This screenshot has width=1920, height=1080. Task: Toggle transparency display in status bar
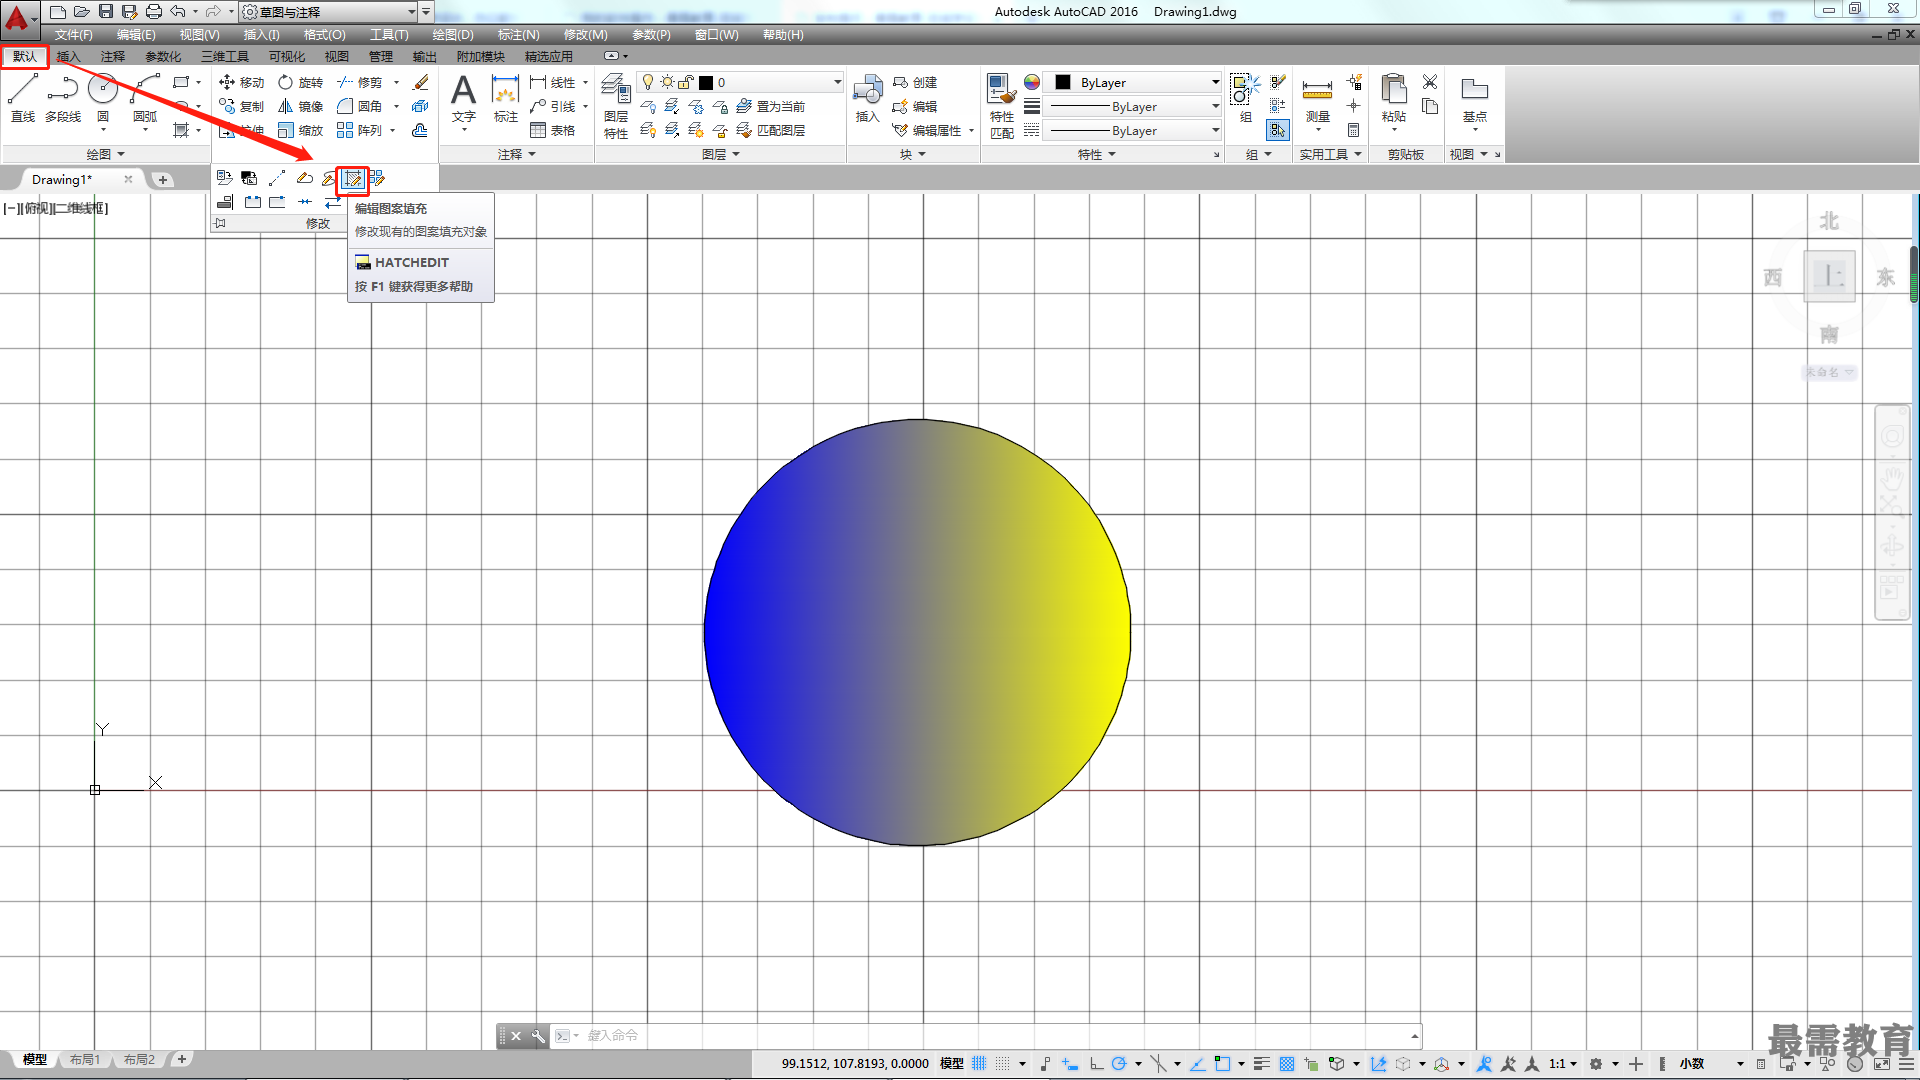click(x=1287, y=1063)
